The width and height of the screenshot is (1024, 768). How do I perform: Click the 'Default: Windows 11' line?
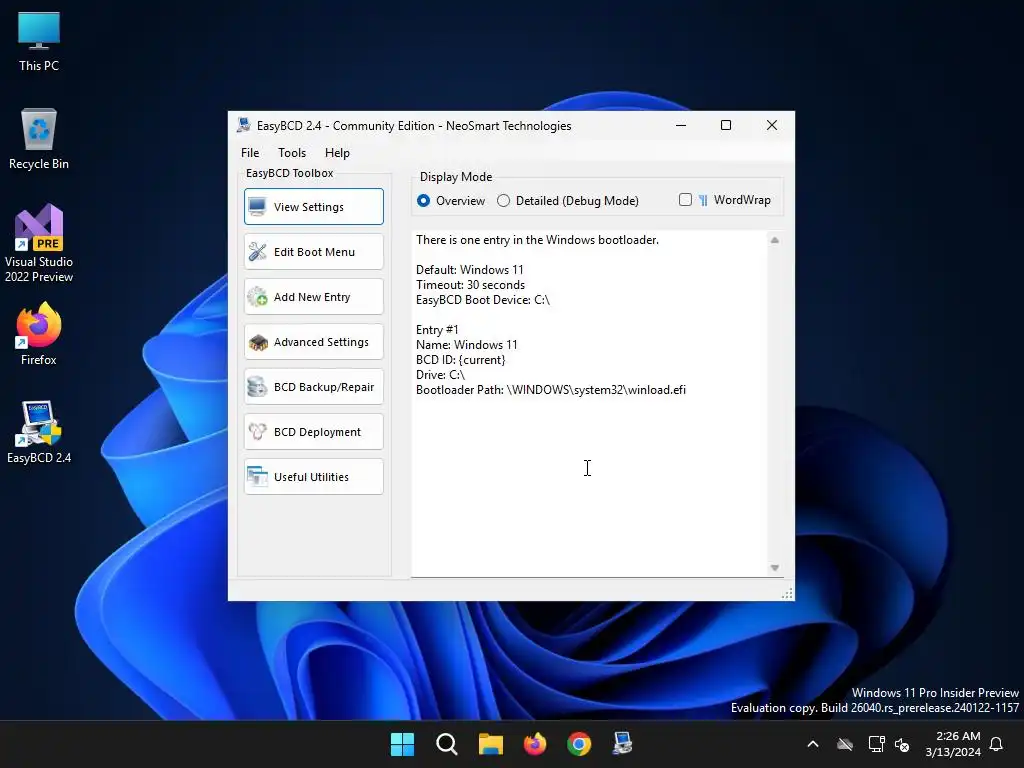tap(470, 270)
